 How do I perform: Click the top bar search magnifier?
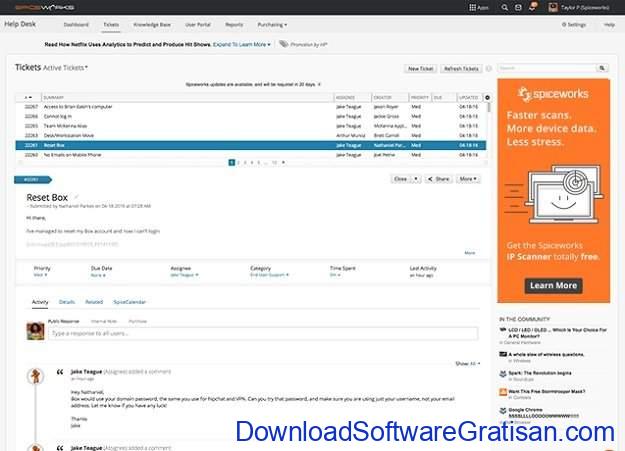point(505,8)
